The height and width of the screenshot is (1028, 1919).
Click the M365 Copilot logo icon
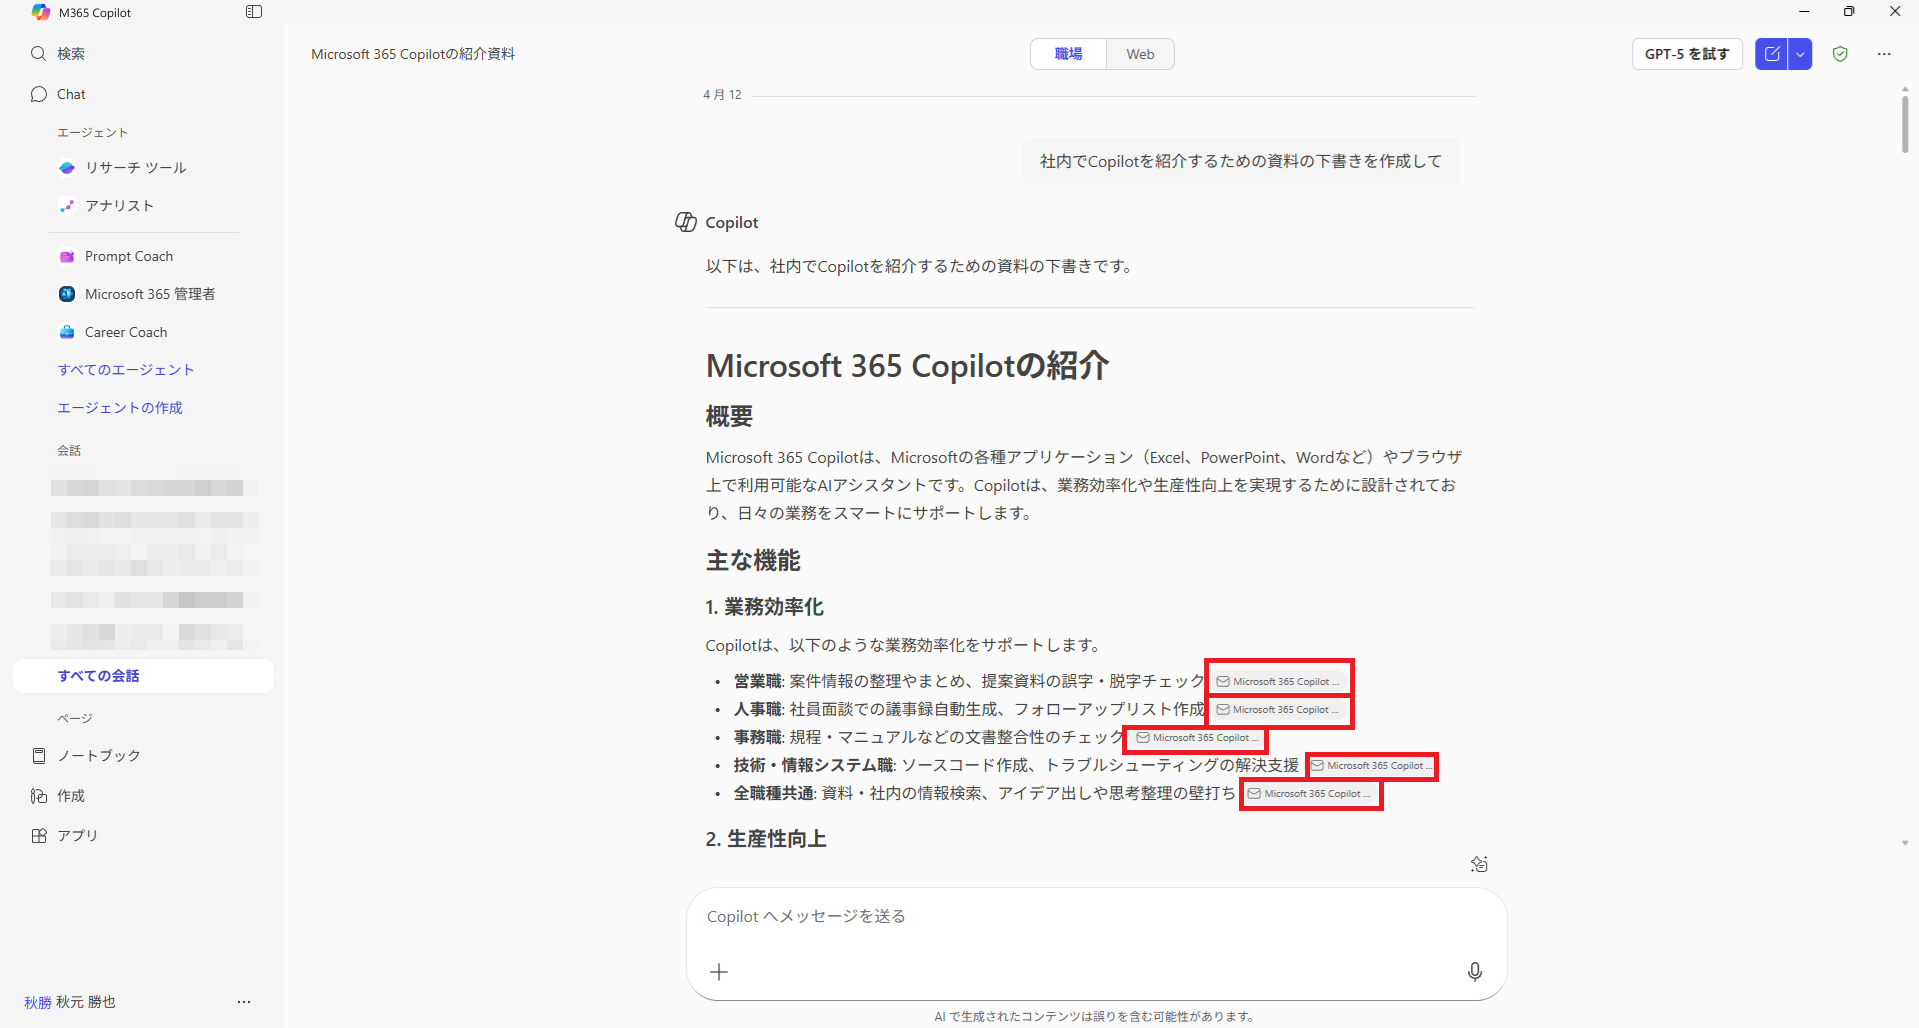[x=40, y=12]
